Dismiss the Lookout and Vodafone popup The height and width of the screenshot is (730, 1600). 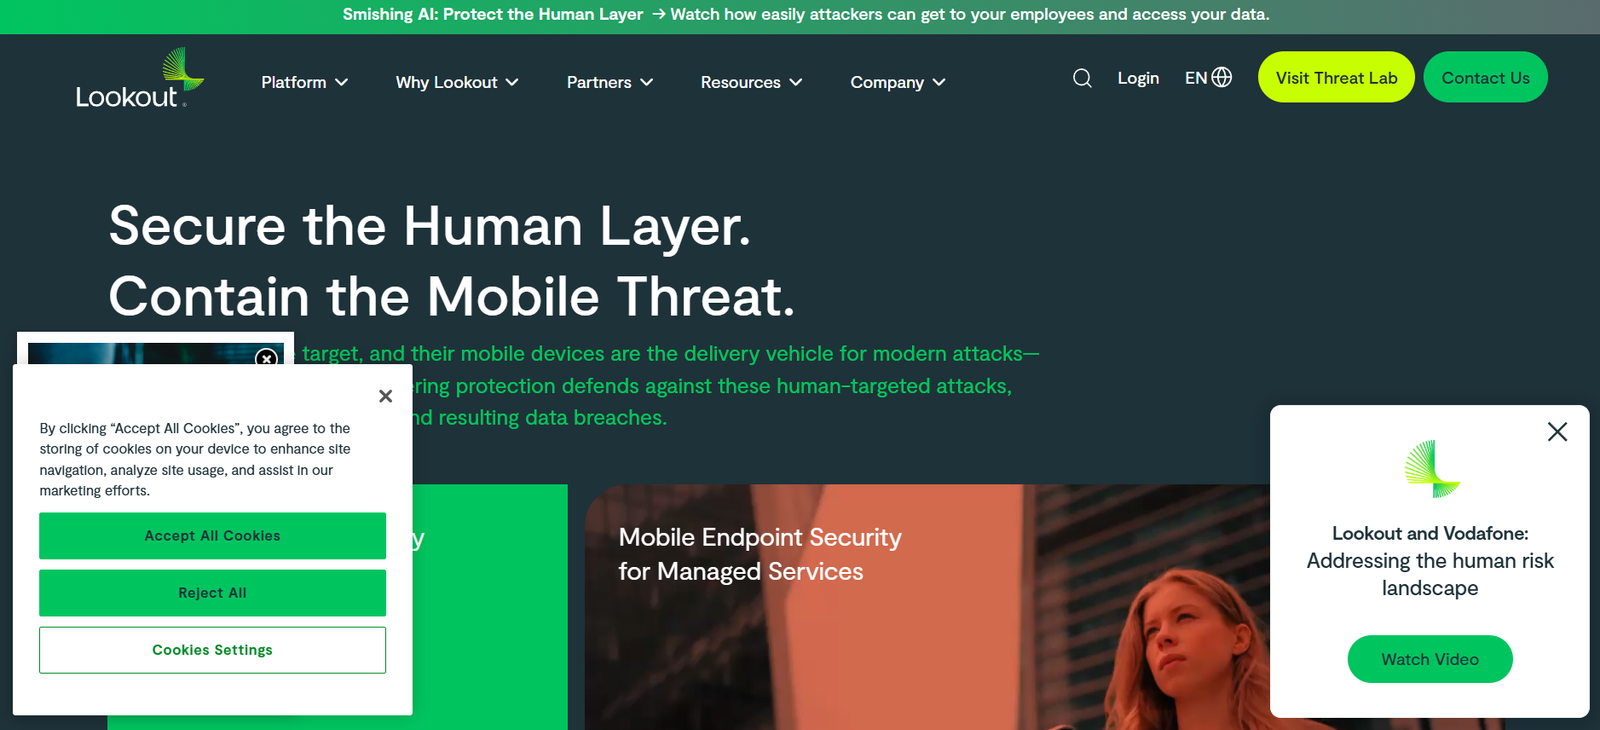point(1557,432)
